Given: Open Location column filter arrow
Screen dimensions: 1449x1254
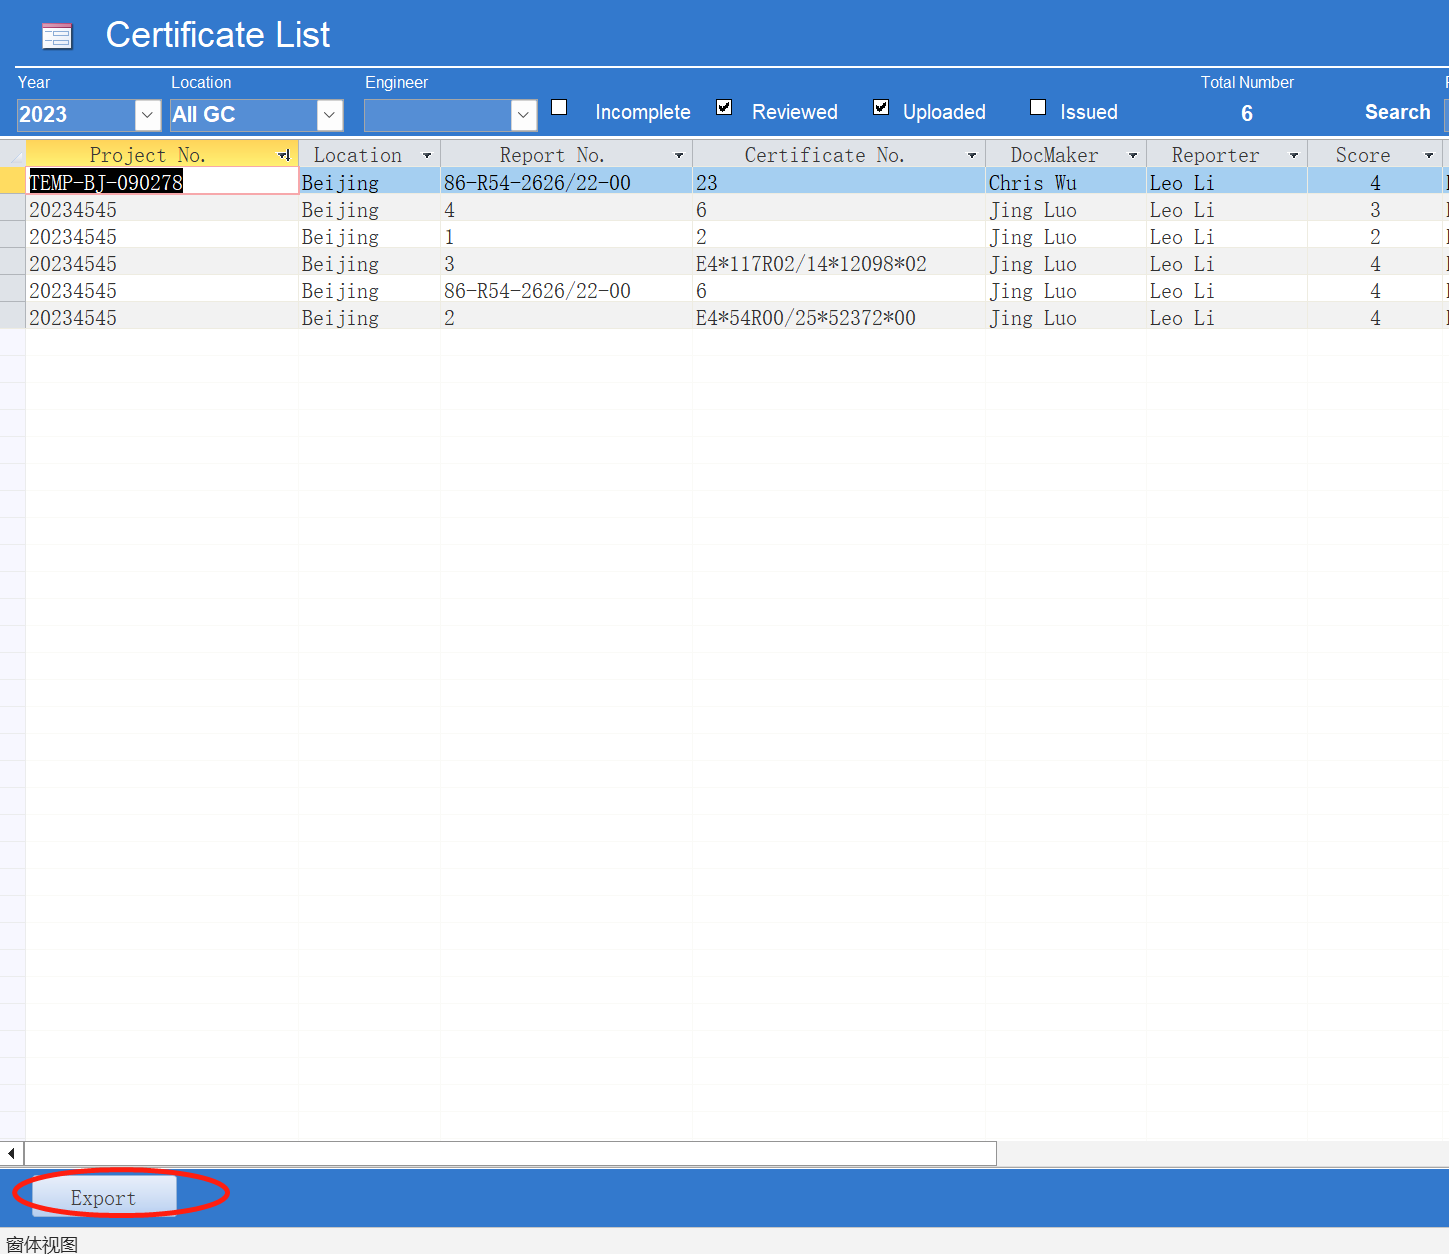Looking at the screenshot, I should [x=427, y=155].
